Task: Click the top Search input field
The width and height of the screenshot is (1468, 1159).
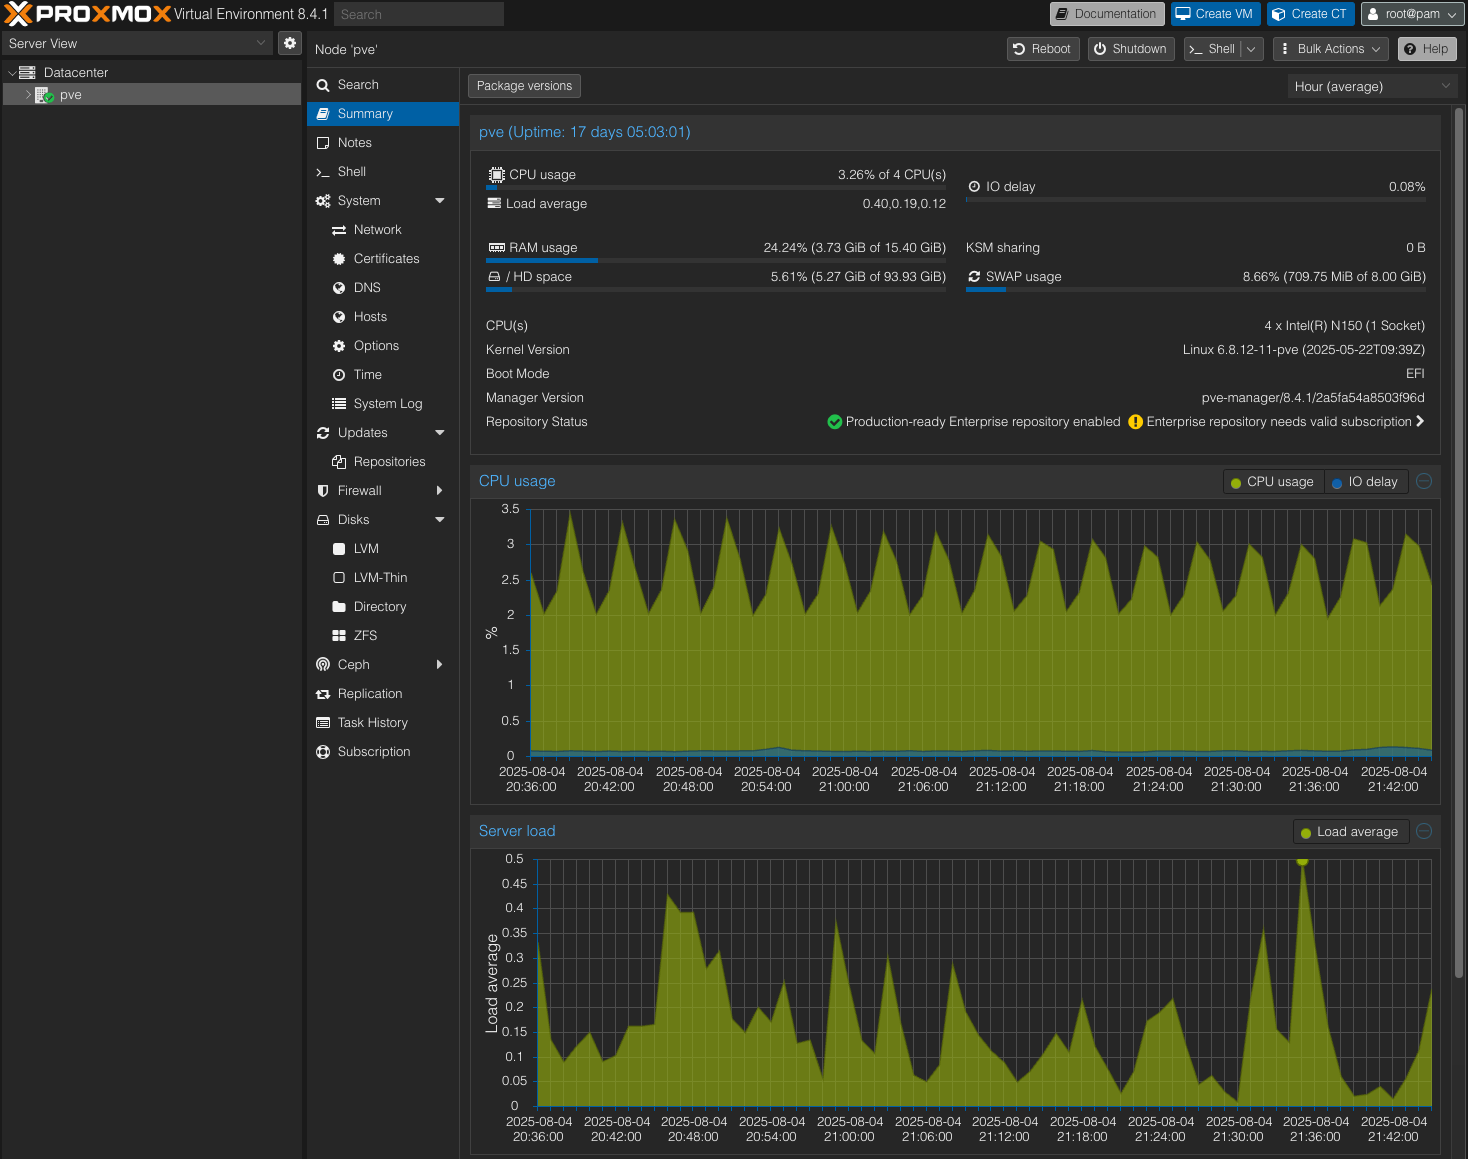Action: click(x=418, y=14)
